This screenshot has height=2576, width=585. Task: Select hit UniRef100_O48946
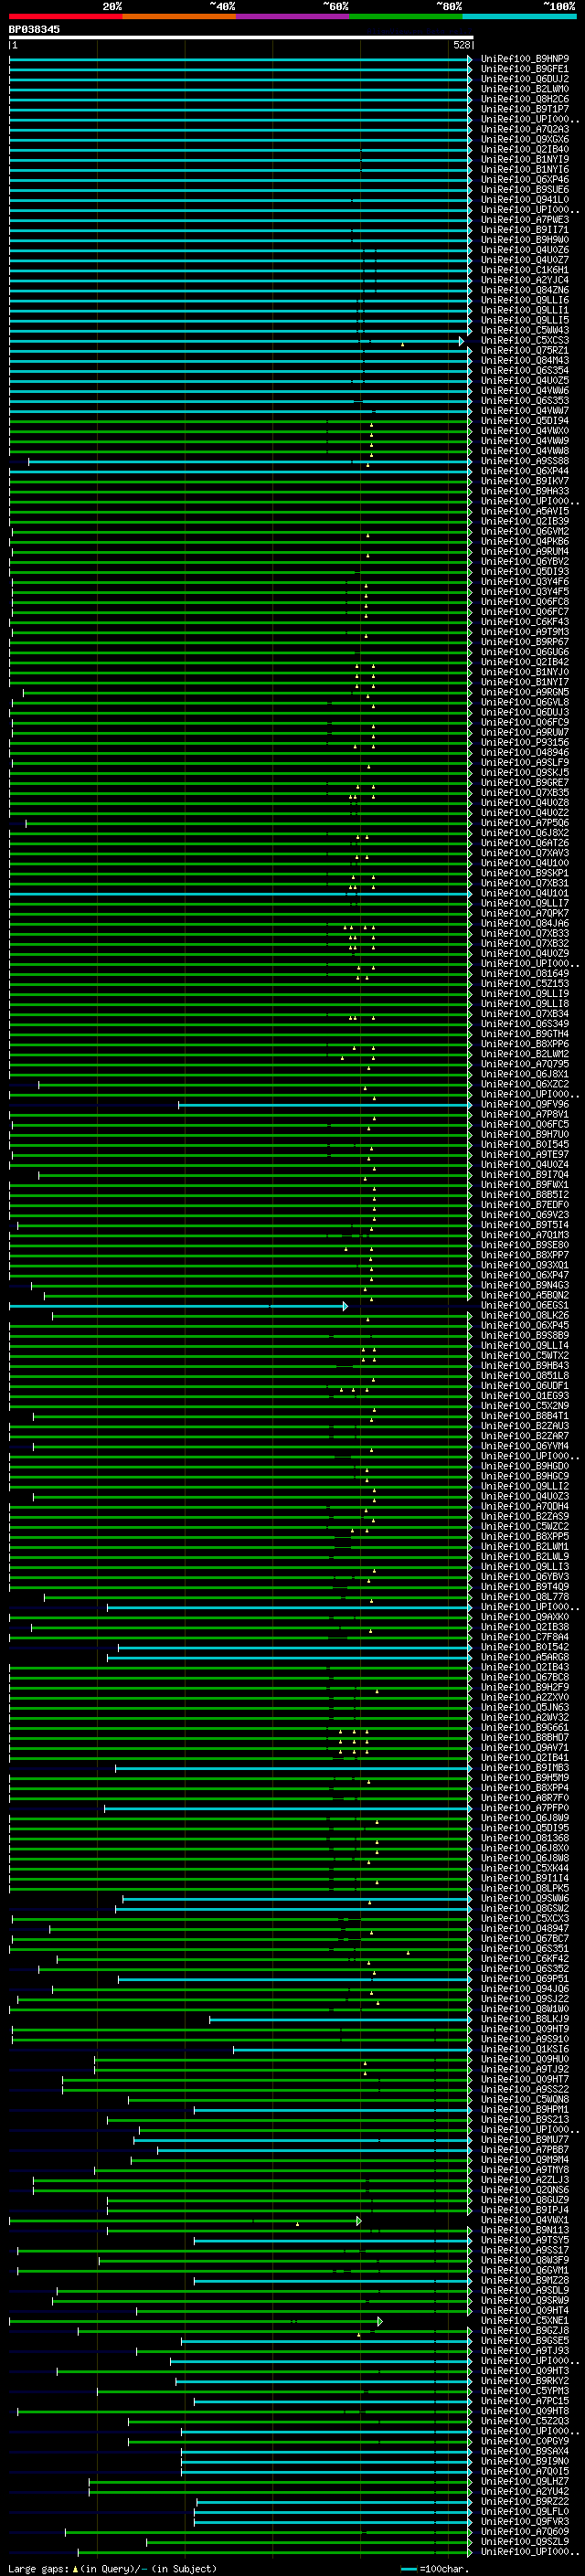click(x=525, y=753)
